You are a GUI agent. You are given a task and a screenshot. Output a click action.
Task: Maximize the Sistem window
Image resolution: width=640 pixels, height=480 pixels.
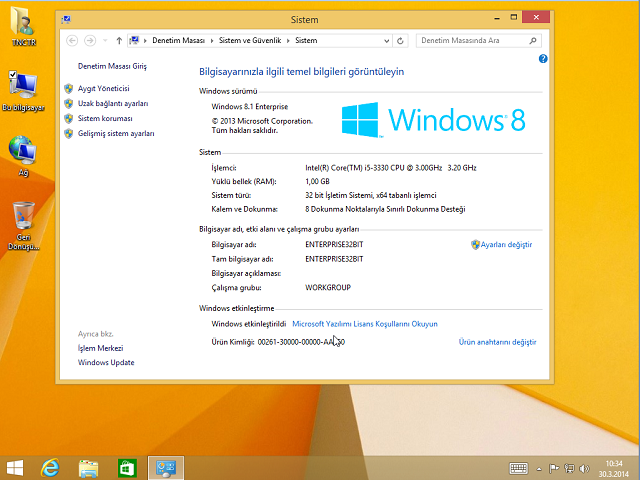pos(513,18)
